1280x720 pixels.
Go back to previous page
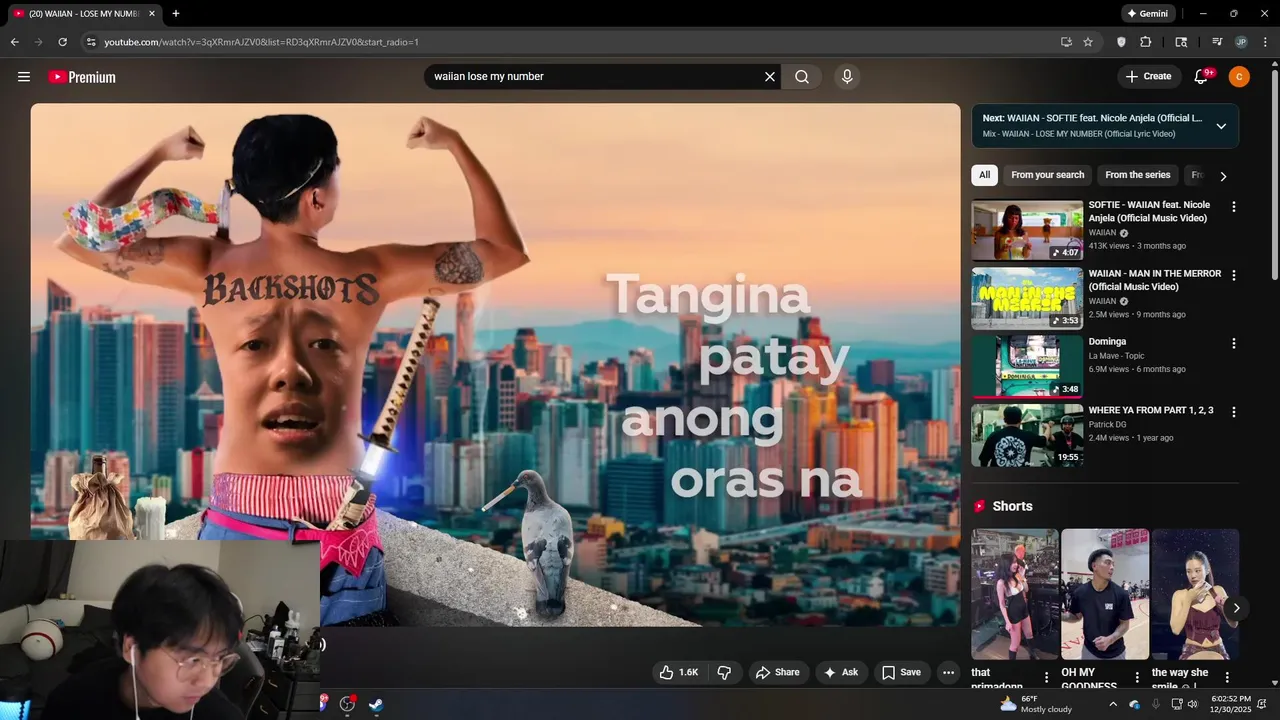pos(14,42)
